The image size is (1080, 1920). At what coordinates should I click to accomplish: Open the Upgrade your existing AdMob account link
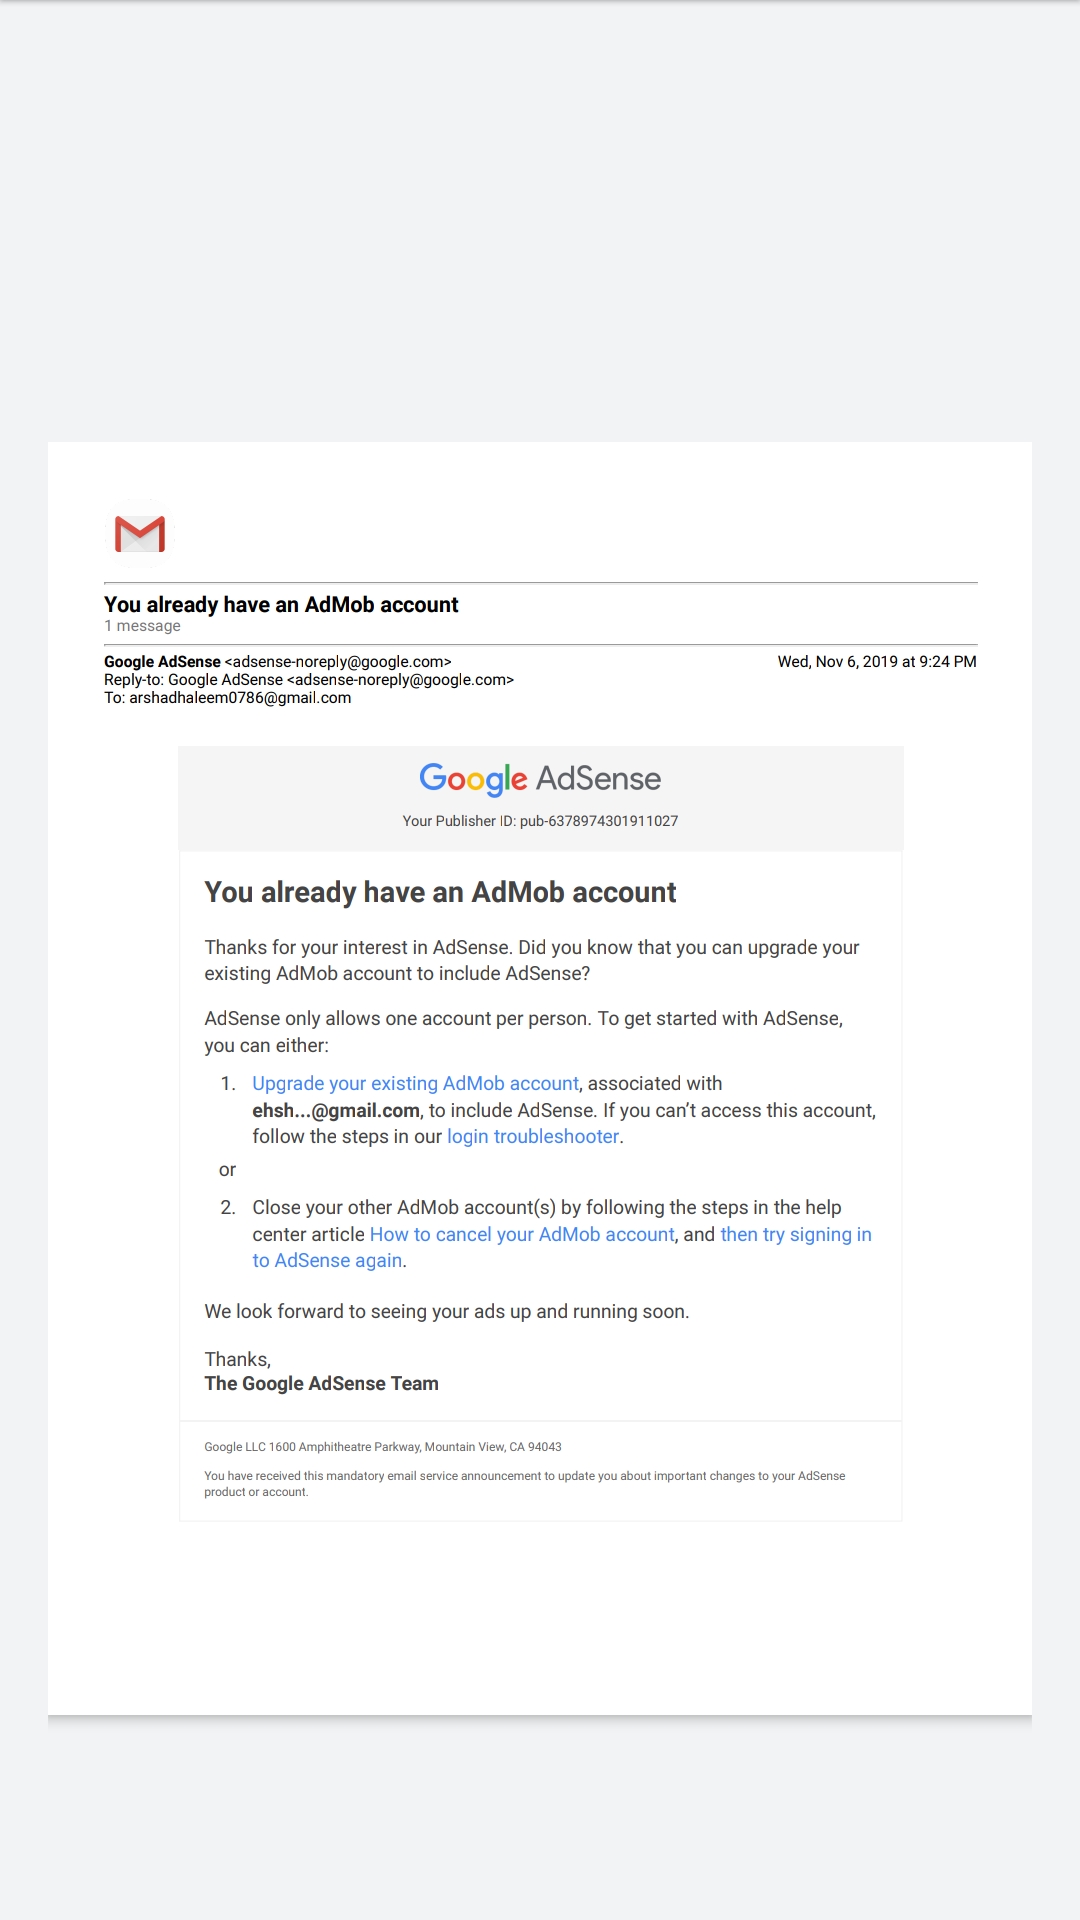(x=415, y=1083)
